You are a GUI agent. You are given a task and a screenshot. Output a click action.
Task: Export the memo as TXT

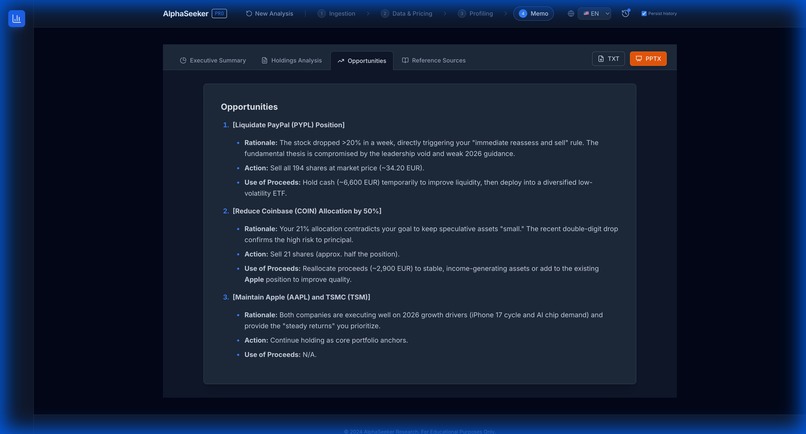pos(608,59)
